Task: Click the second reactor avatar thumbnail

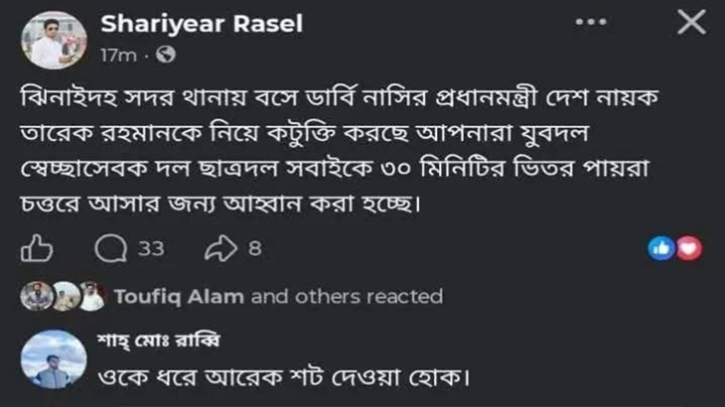Action: (x=65, y=296)
